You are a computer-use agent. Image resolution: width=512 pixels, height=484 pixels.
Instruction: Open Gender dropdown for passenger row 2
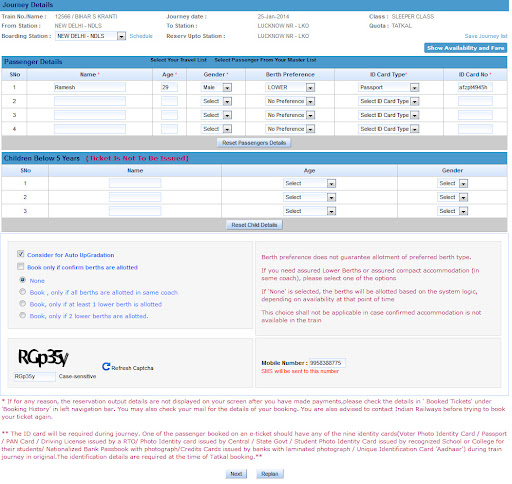216,101
